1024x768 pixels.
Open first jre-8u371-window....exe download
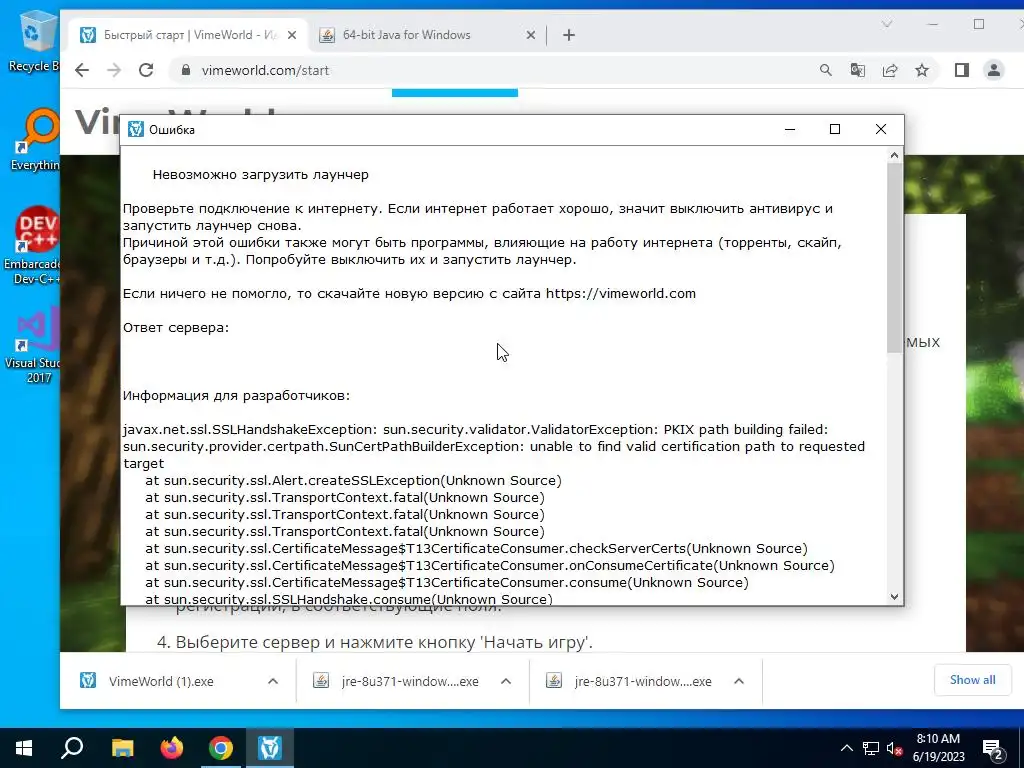coord(398,681)
